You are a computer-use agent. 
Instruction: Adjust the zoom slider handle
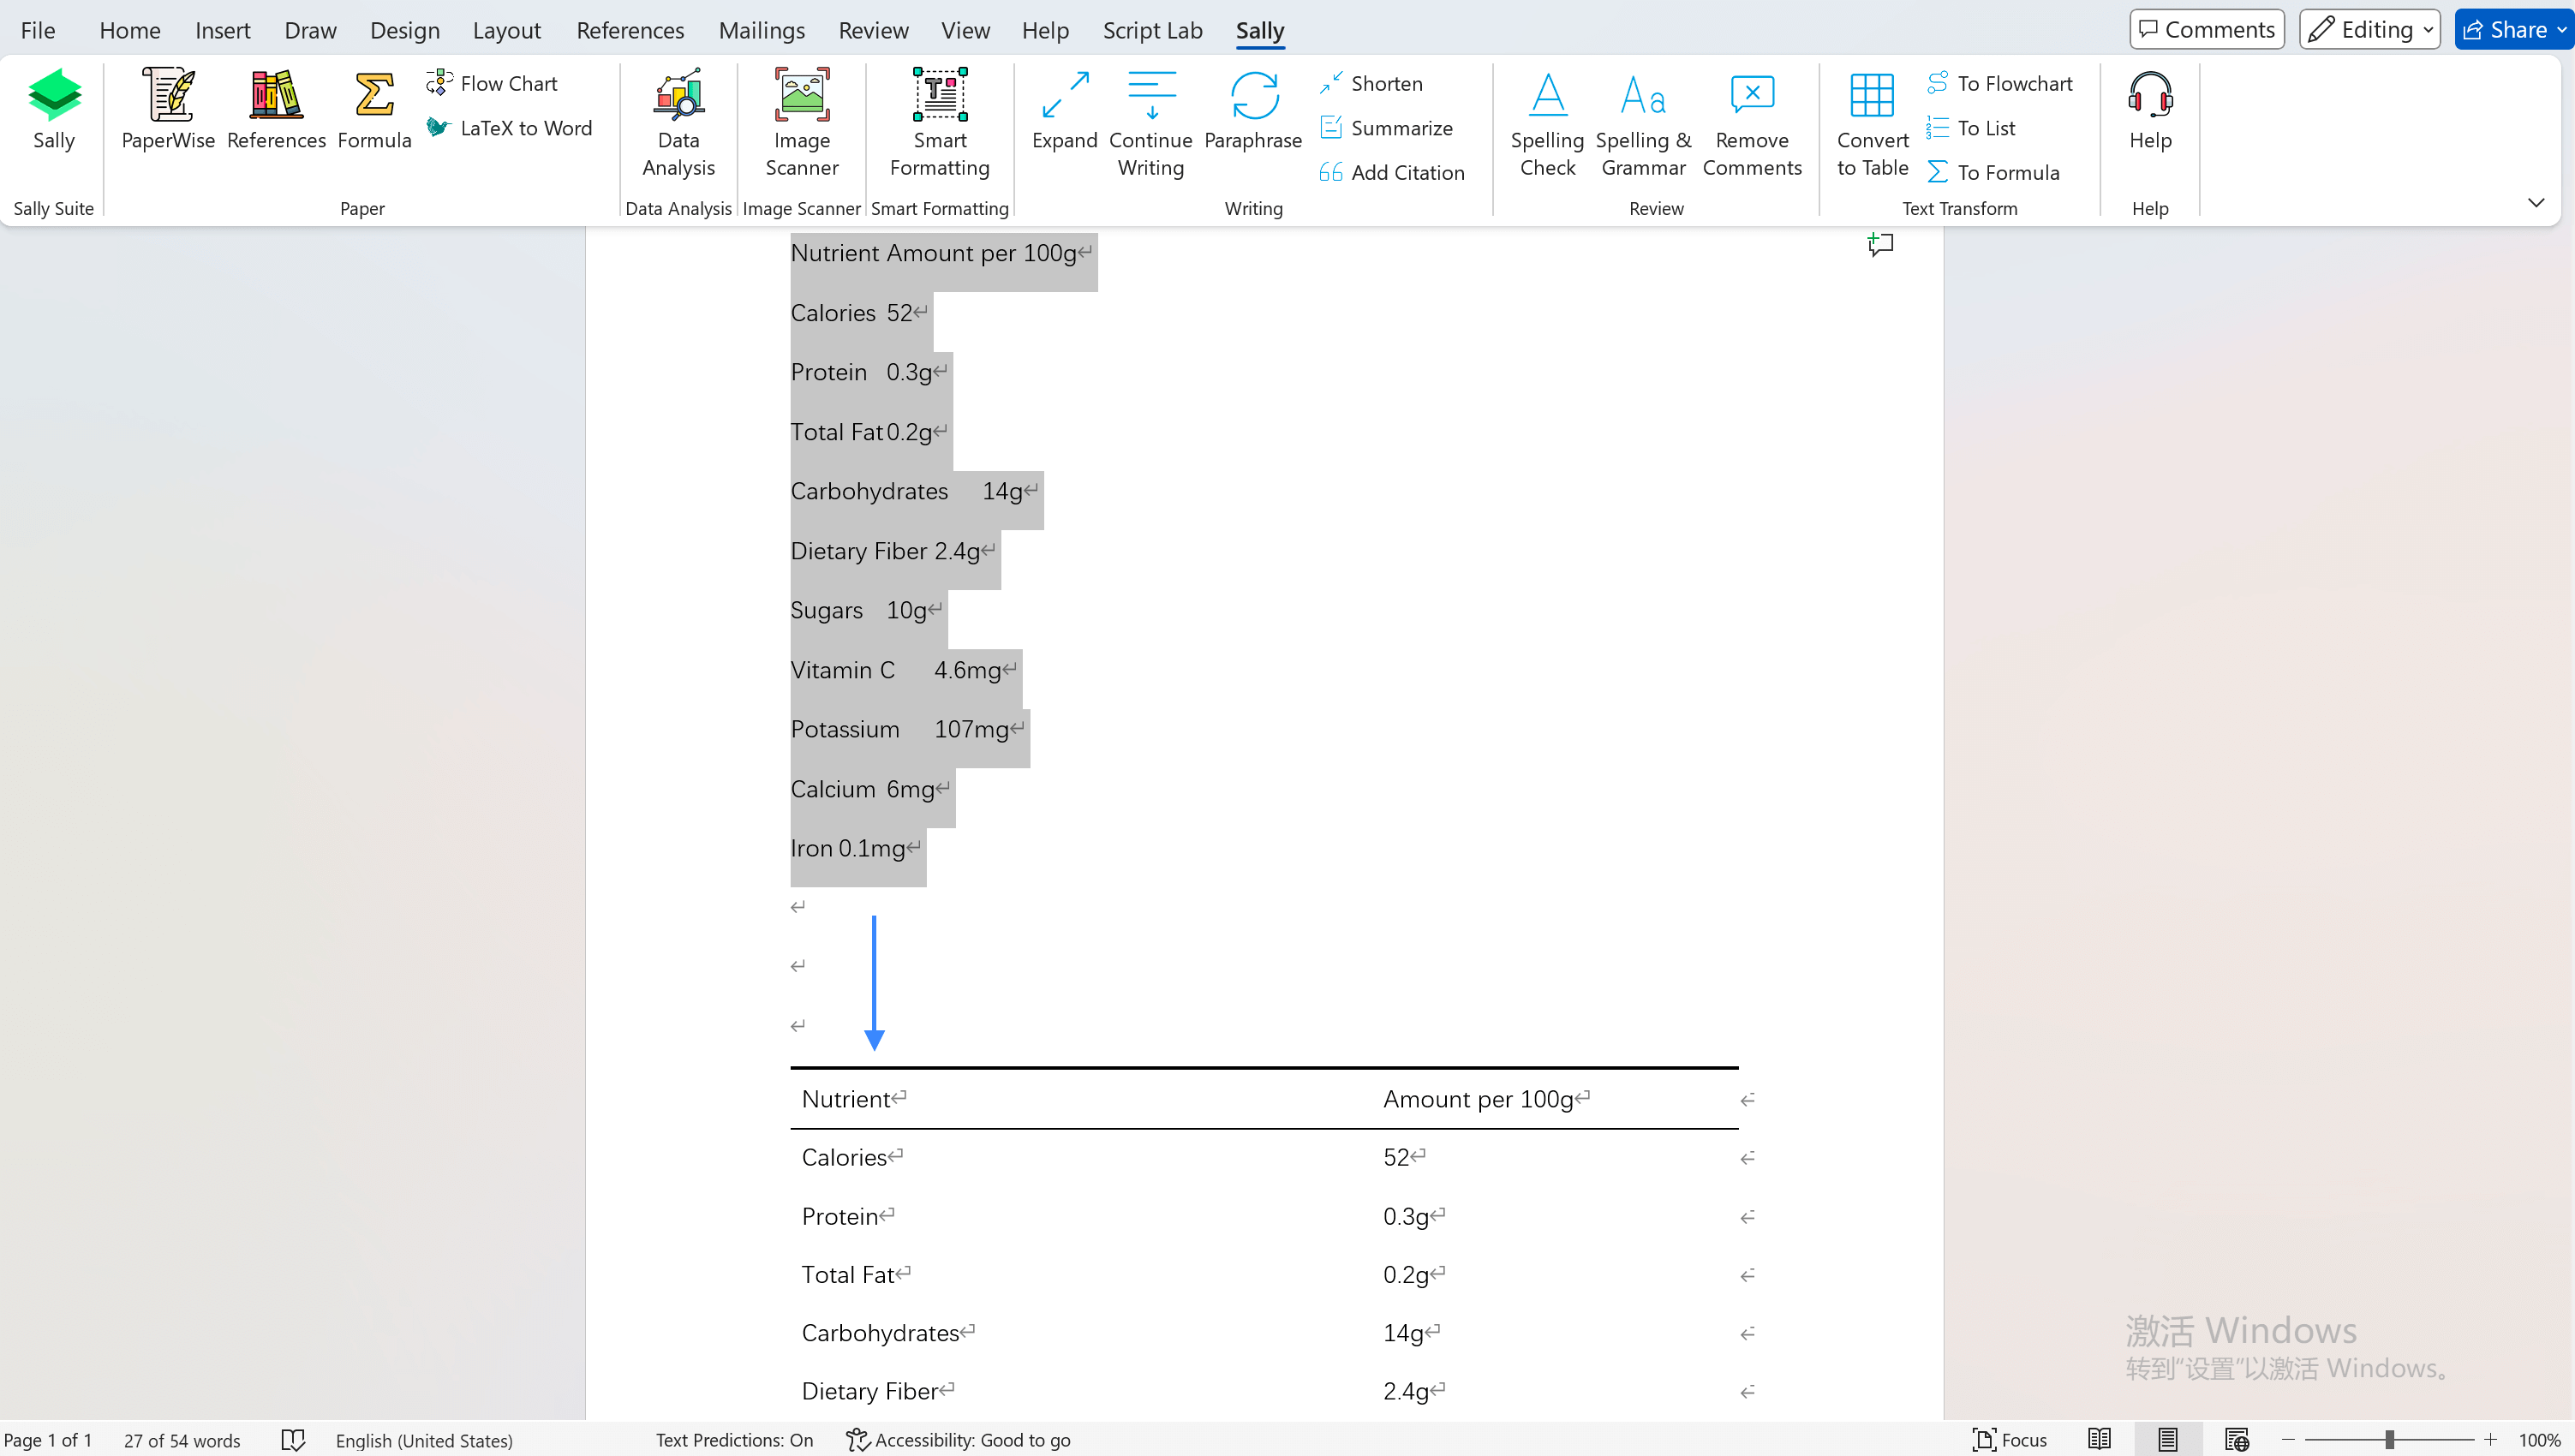2389,1440
